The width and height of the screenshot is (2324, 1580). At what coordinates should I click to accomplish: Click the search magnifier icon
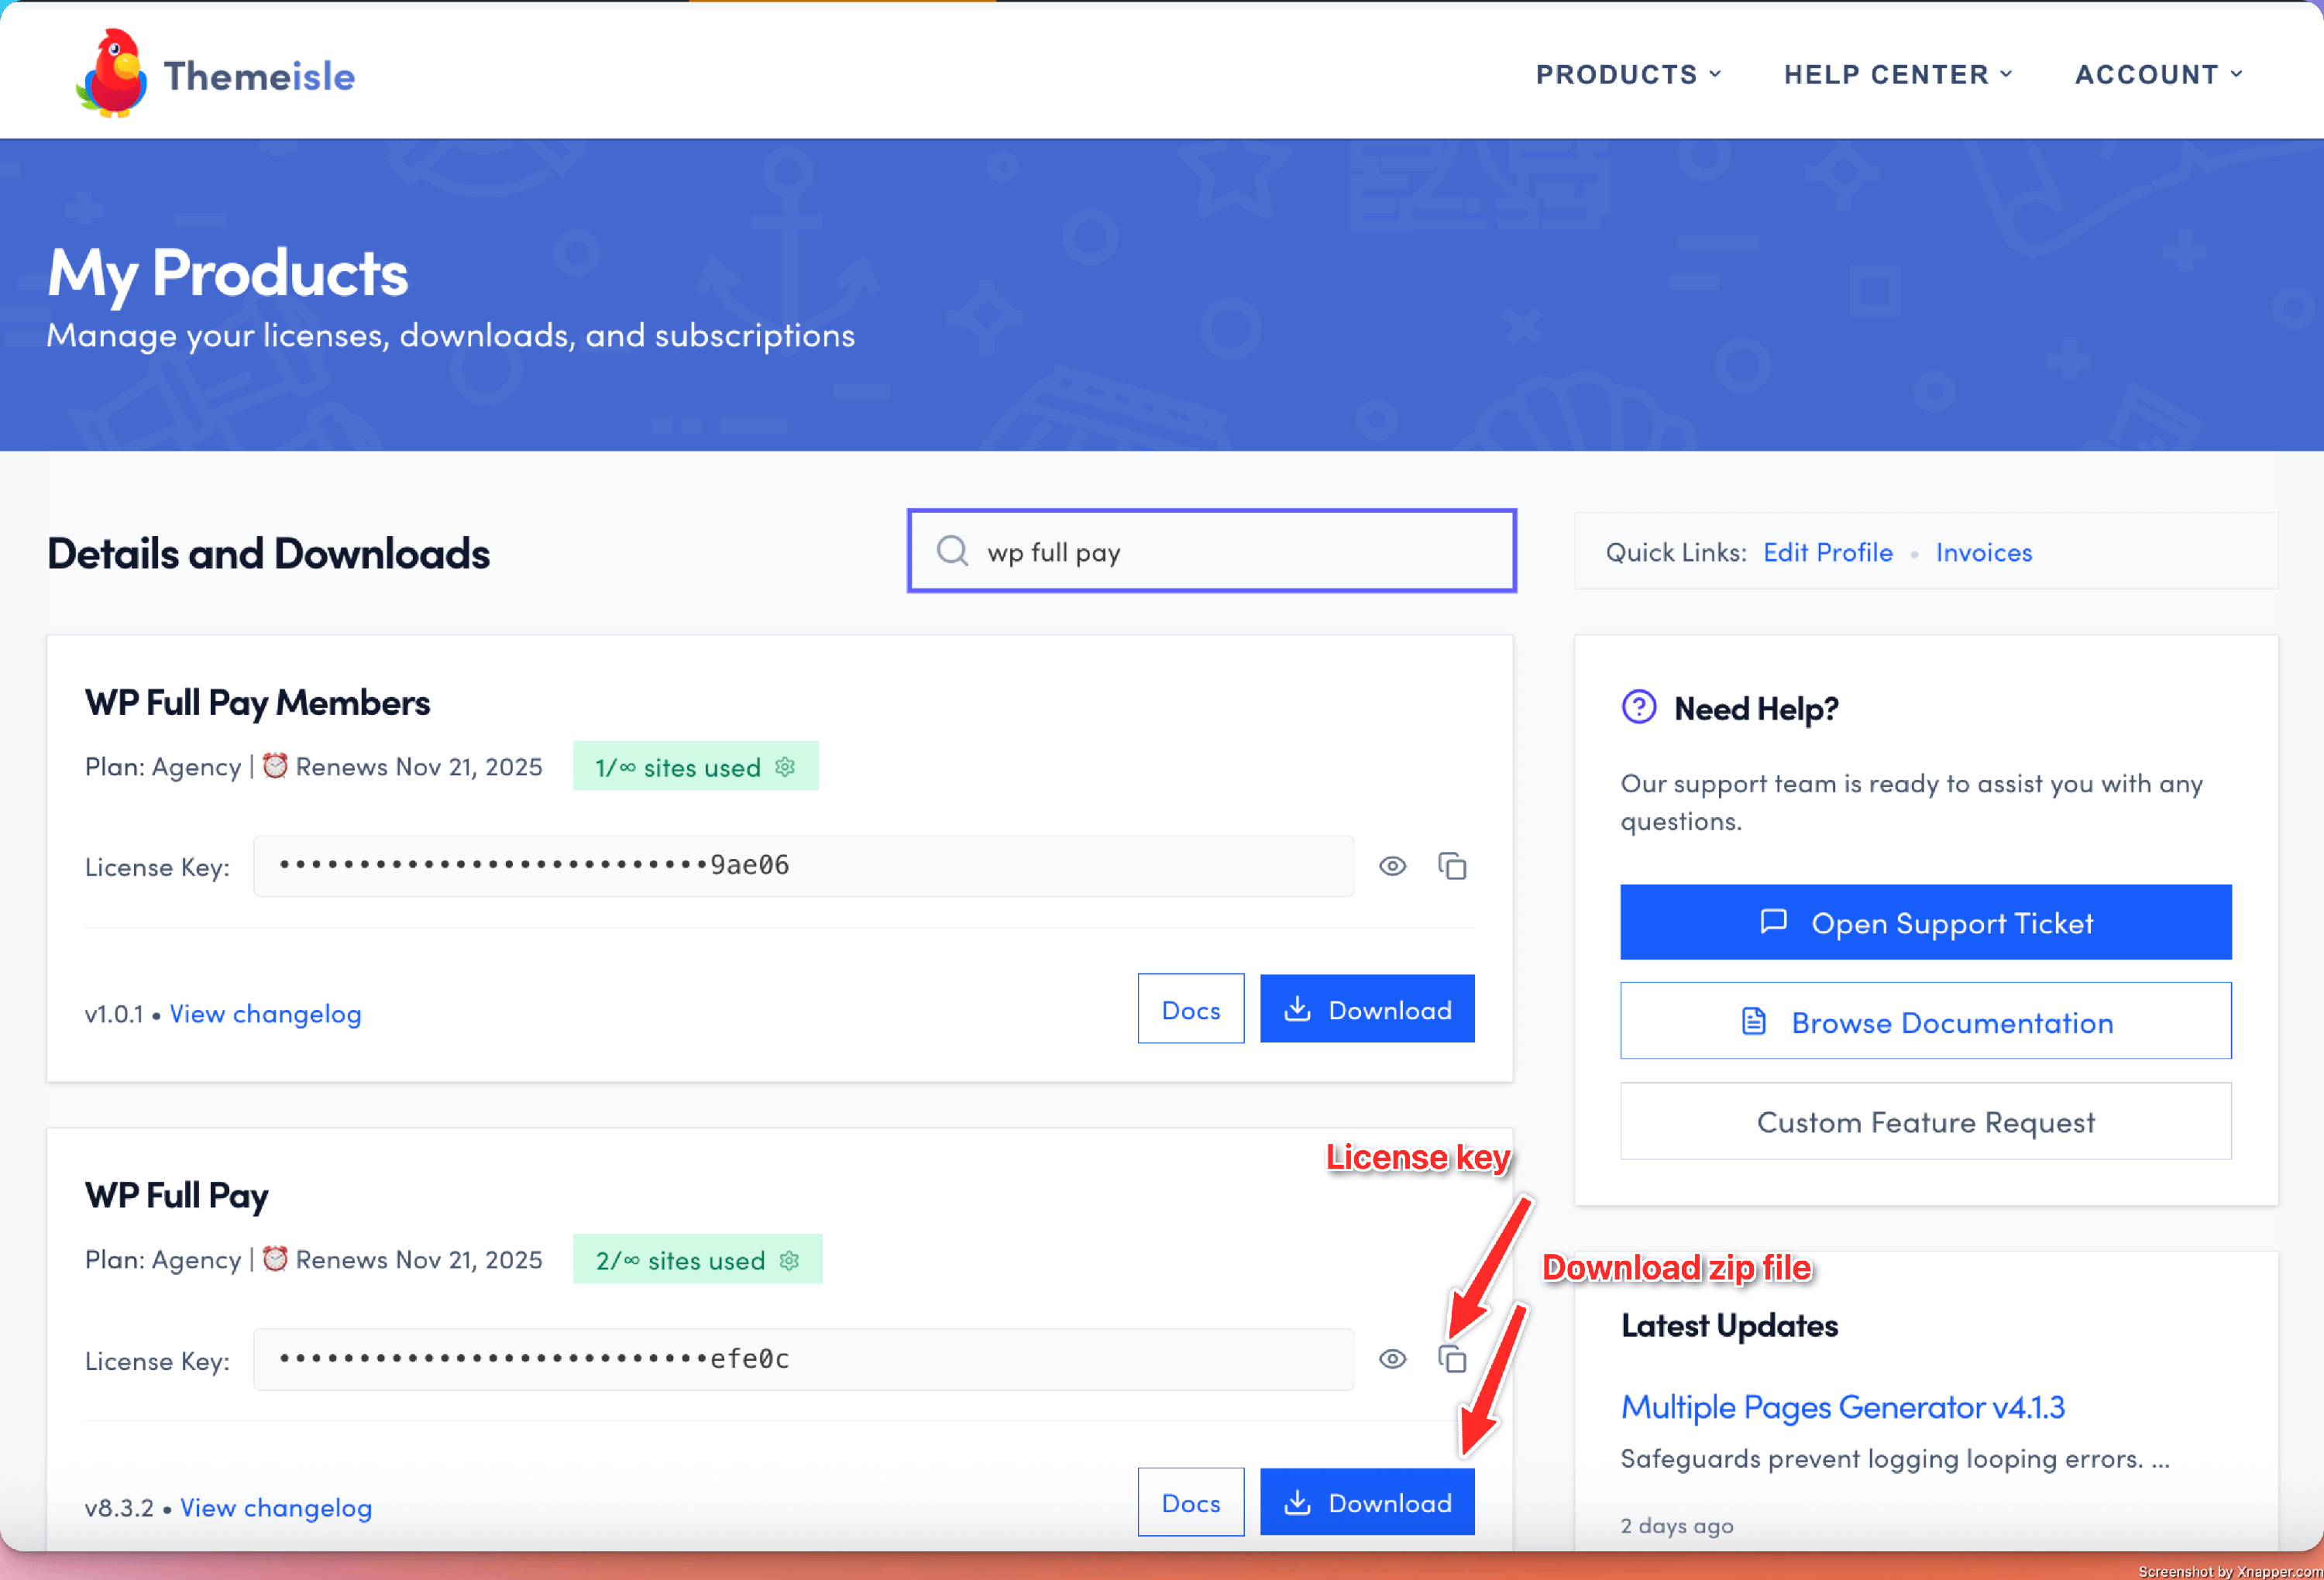click(952, 551)
